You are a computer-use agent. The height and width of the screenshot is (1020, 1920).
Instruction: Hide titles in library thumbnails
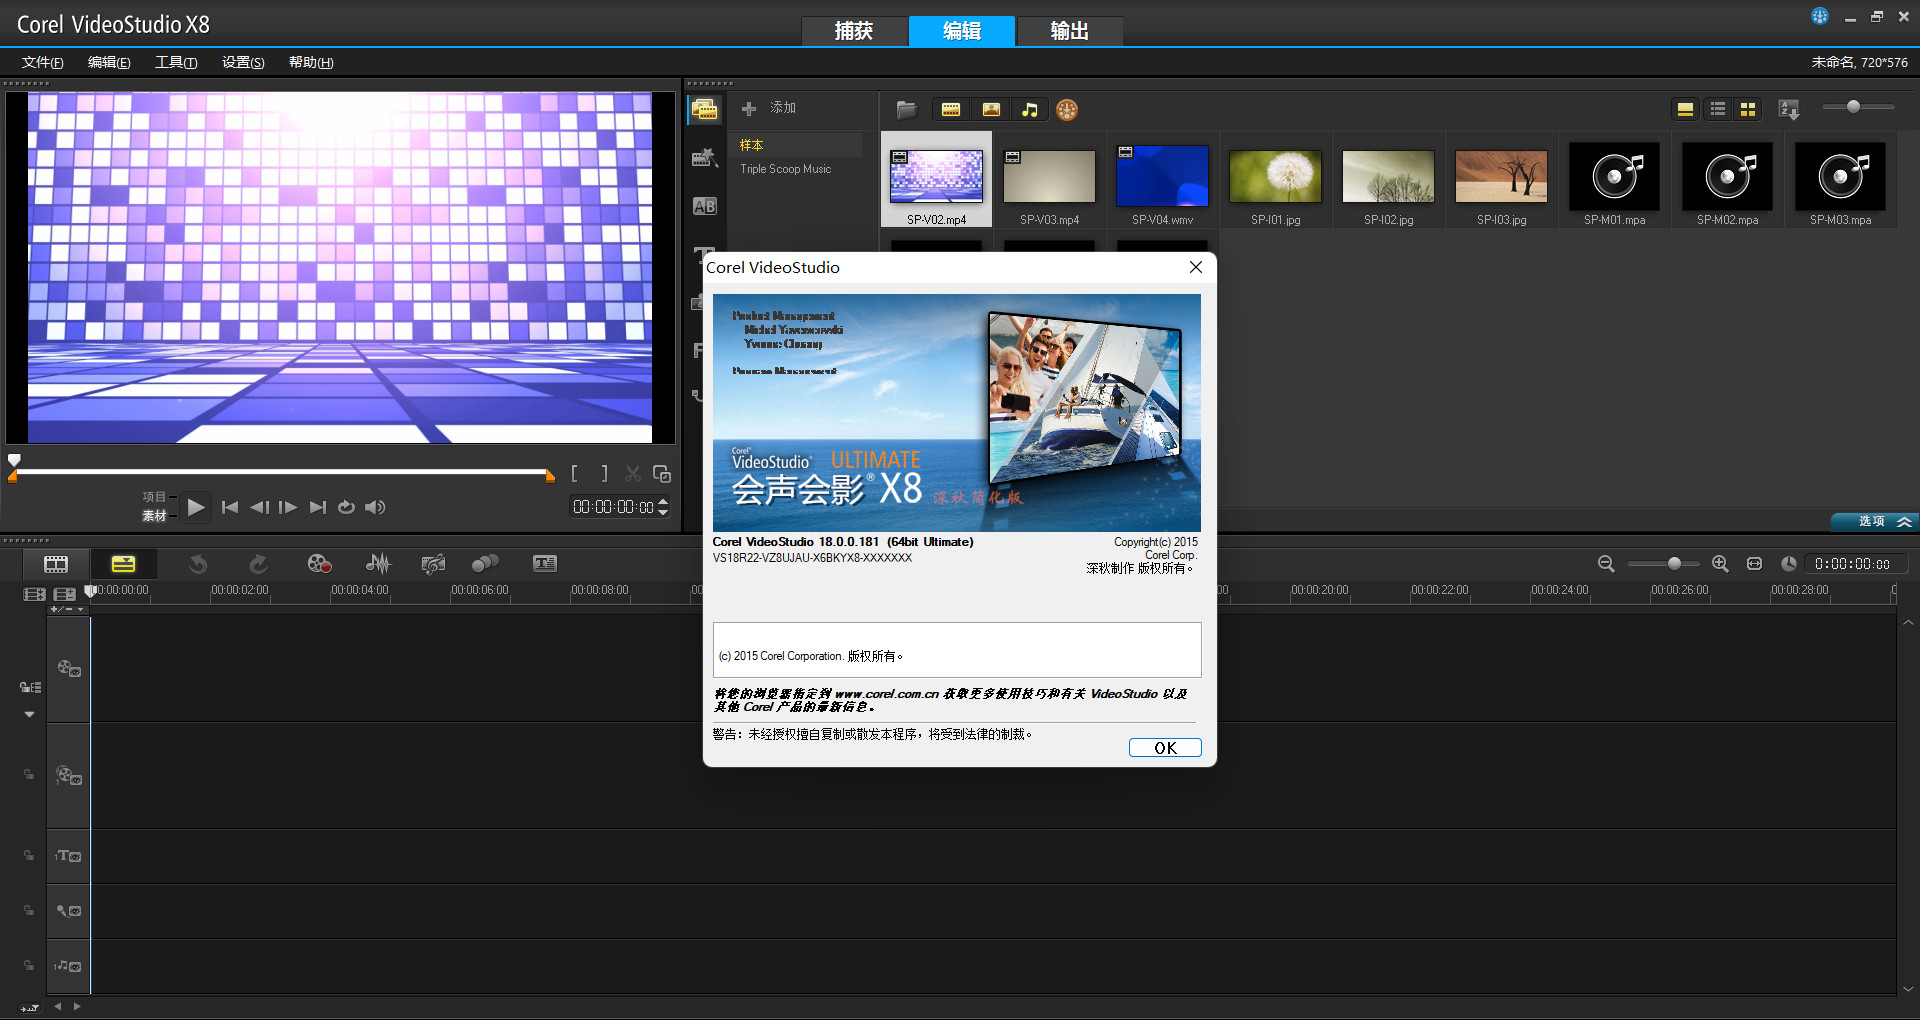coord(1685,109)
